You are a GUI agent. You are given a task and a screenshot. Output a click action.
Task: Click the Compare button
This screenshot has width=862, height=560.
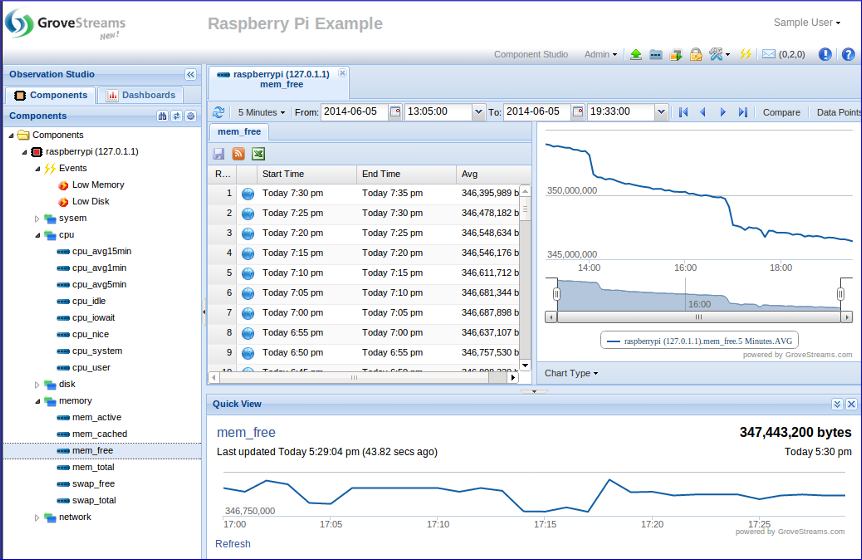pos(781,112)
